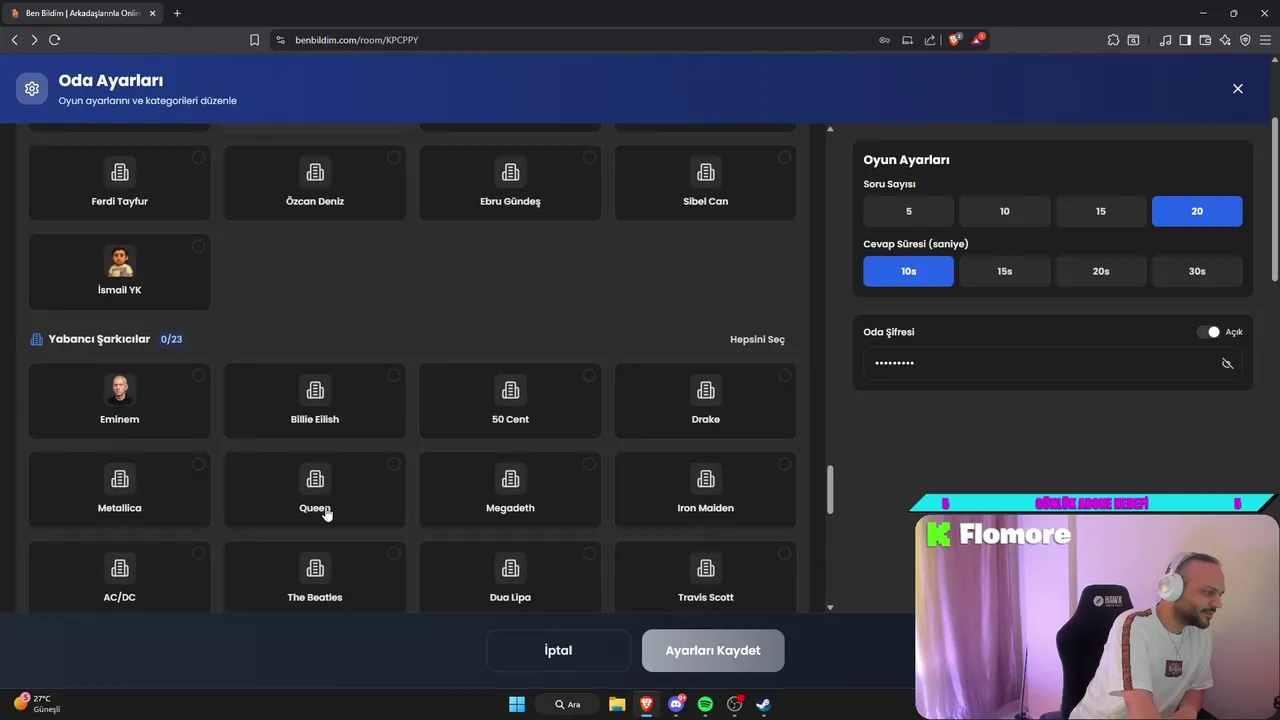Open browser extensions puzzle icon
Image resolution: width=1280 pixels, height=720 pixels.
click(x=1113, y=40)
